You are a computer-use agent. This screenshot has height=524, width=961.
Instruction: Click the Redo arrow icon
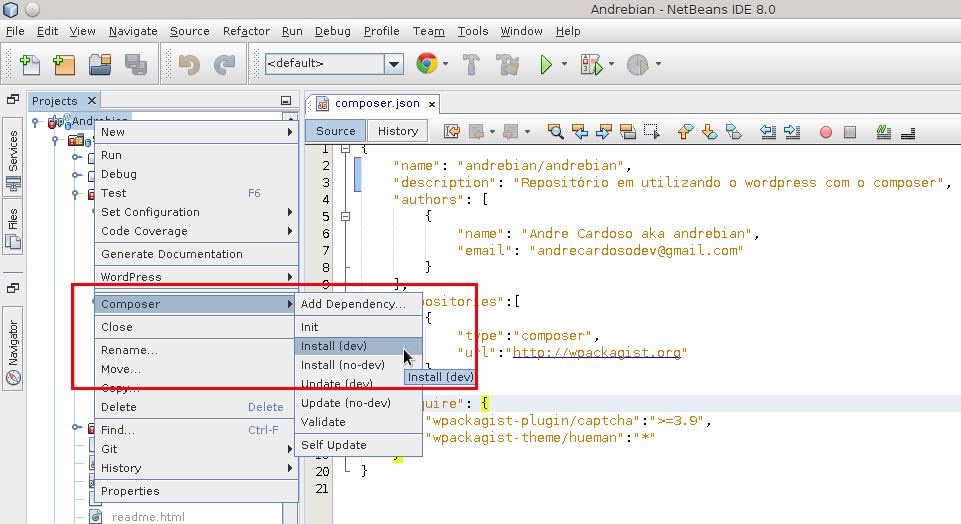click(225, 64)
